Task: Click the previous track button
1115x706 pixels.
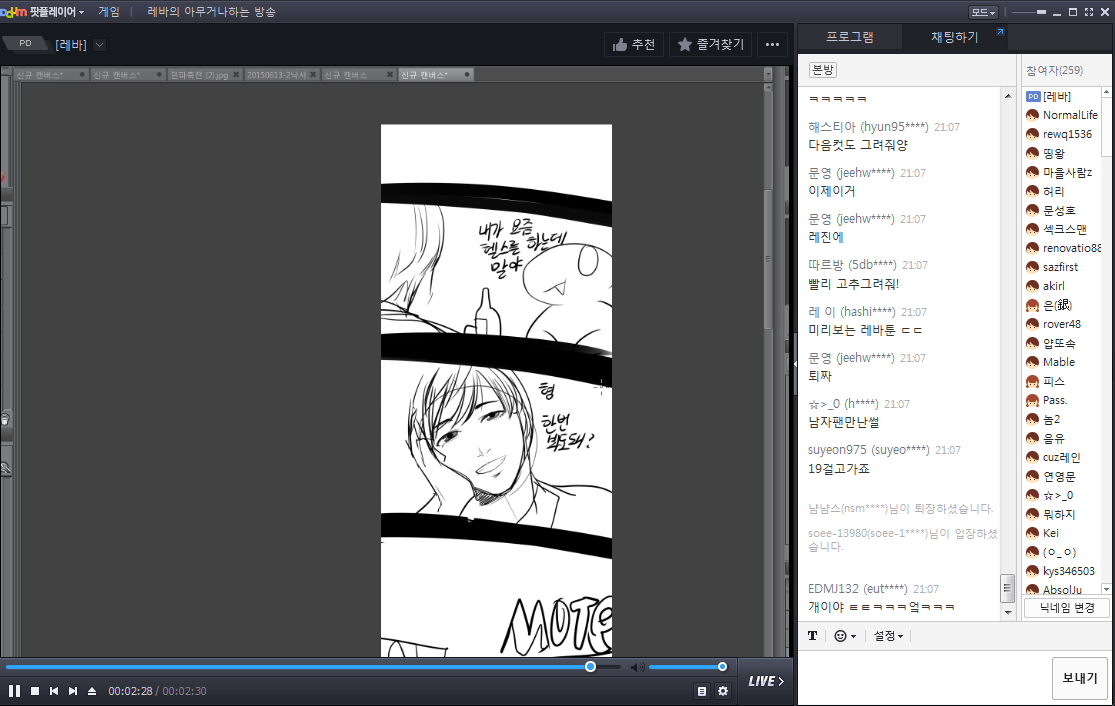Action: coord(54,691)
